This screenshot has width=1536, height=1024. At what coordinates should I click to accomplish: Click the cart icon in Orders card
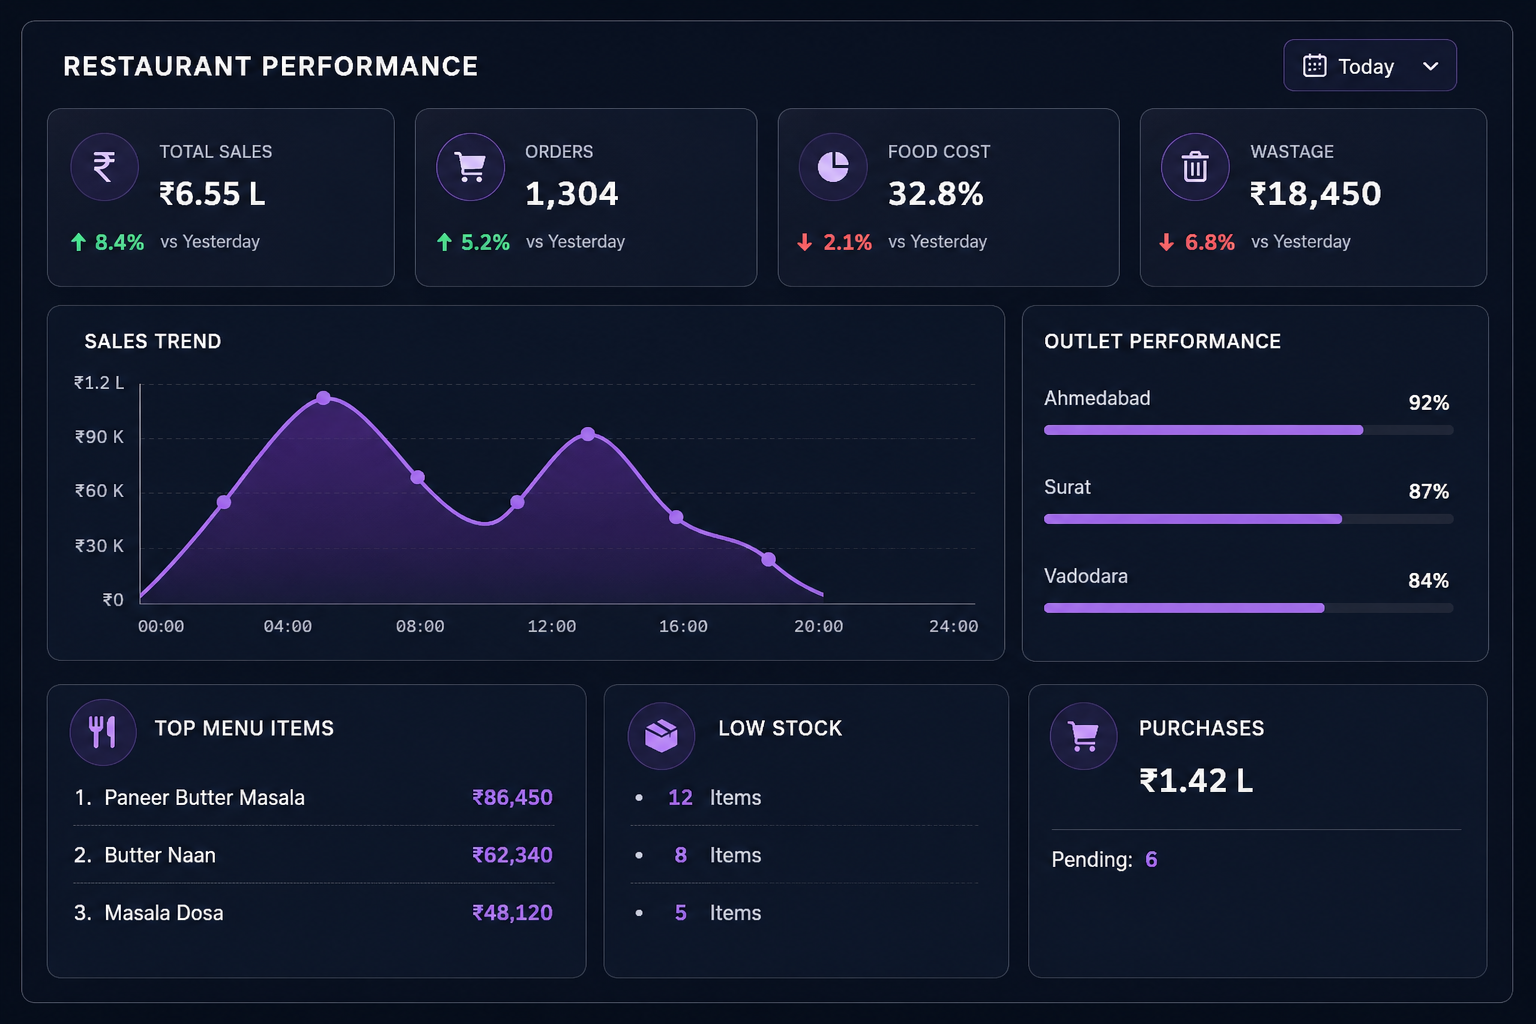click(x=470, y=167)
